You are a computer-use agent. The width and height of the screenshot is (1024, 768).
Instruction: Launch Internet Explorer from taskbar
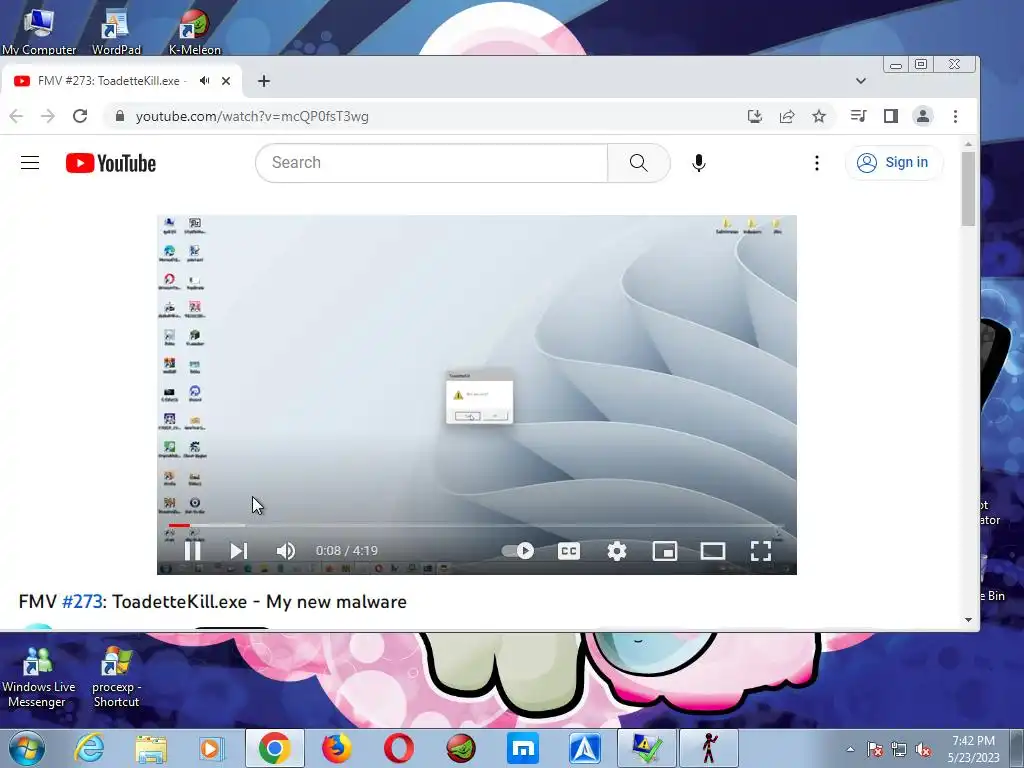[89, 748]
